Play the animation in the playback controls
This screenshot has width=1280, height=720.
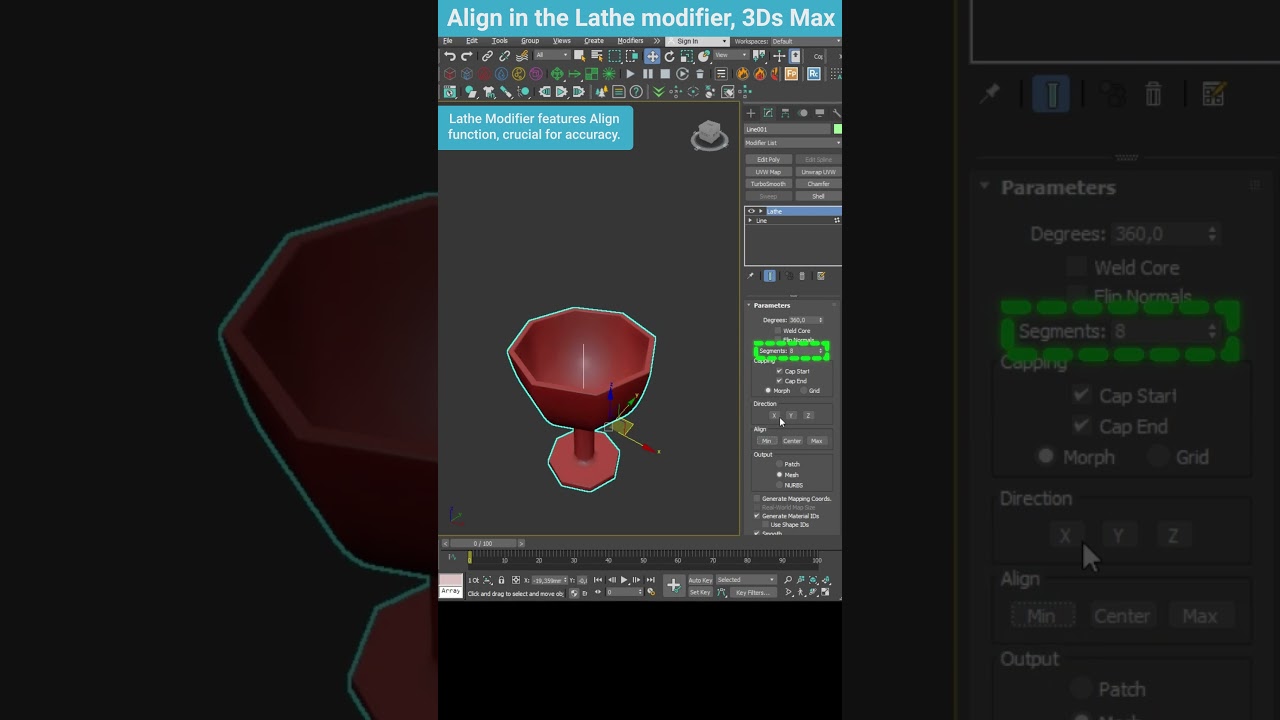click(625, 580)
